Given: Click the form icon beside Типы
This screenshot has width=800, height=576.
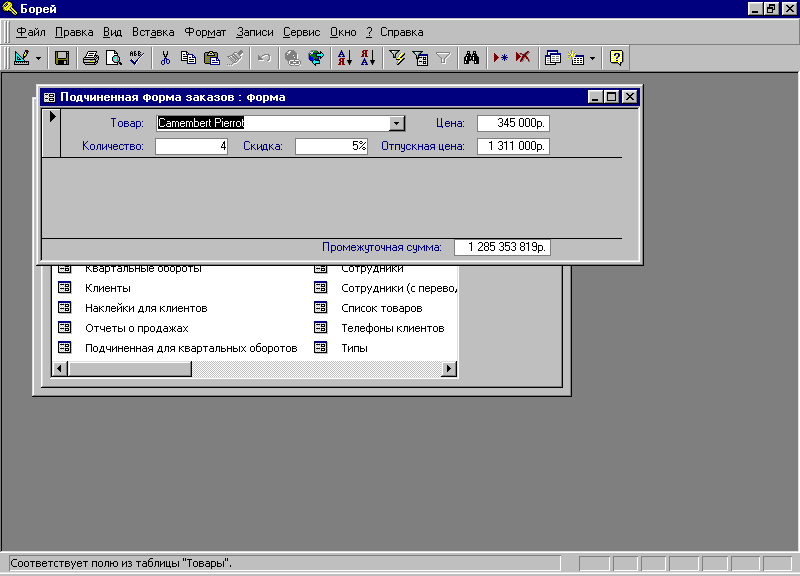Looking at the screenshot, I should [x=320, y=347].
